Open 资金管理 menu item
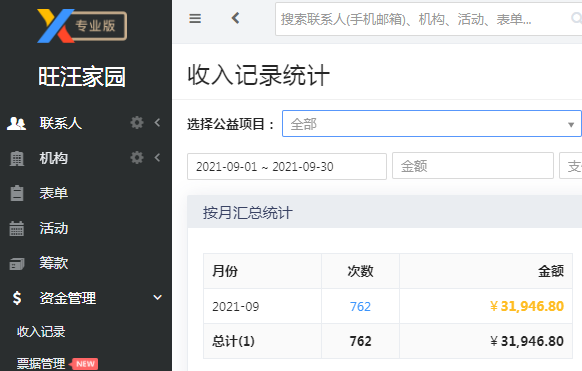The width and height of the screenshot is (582, 371). [68, 298]
